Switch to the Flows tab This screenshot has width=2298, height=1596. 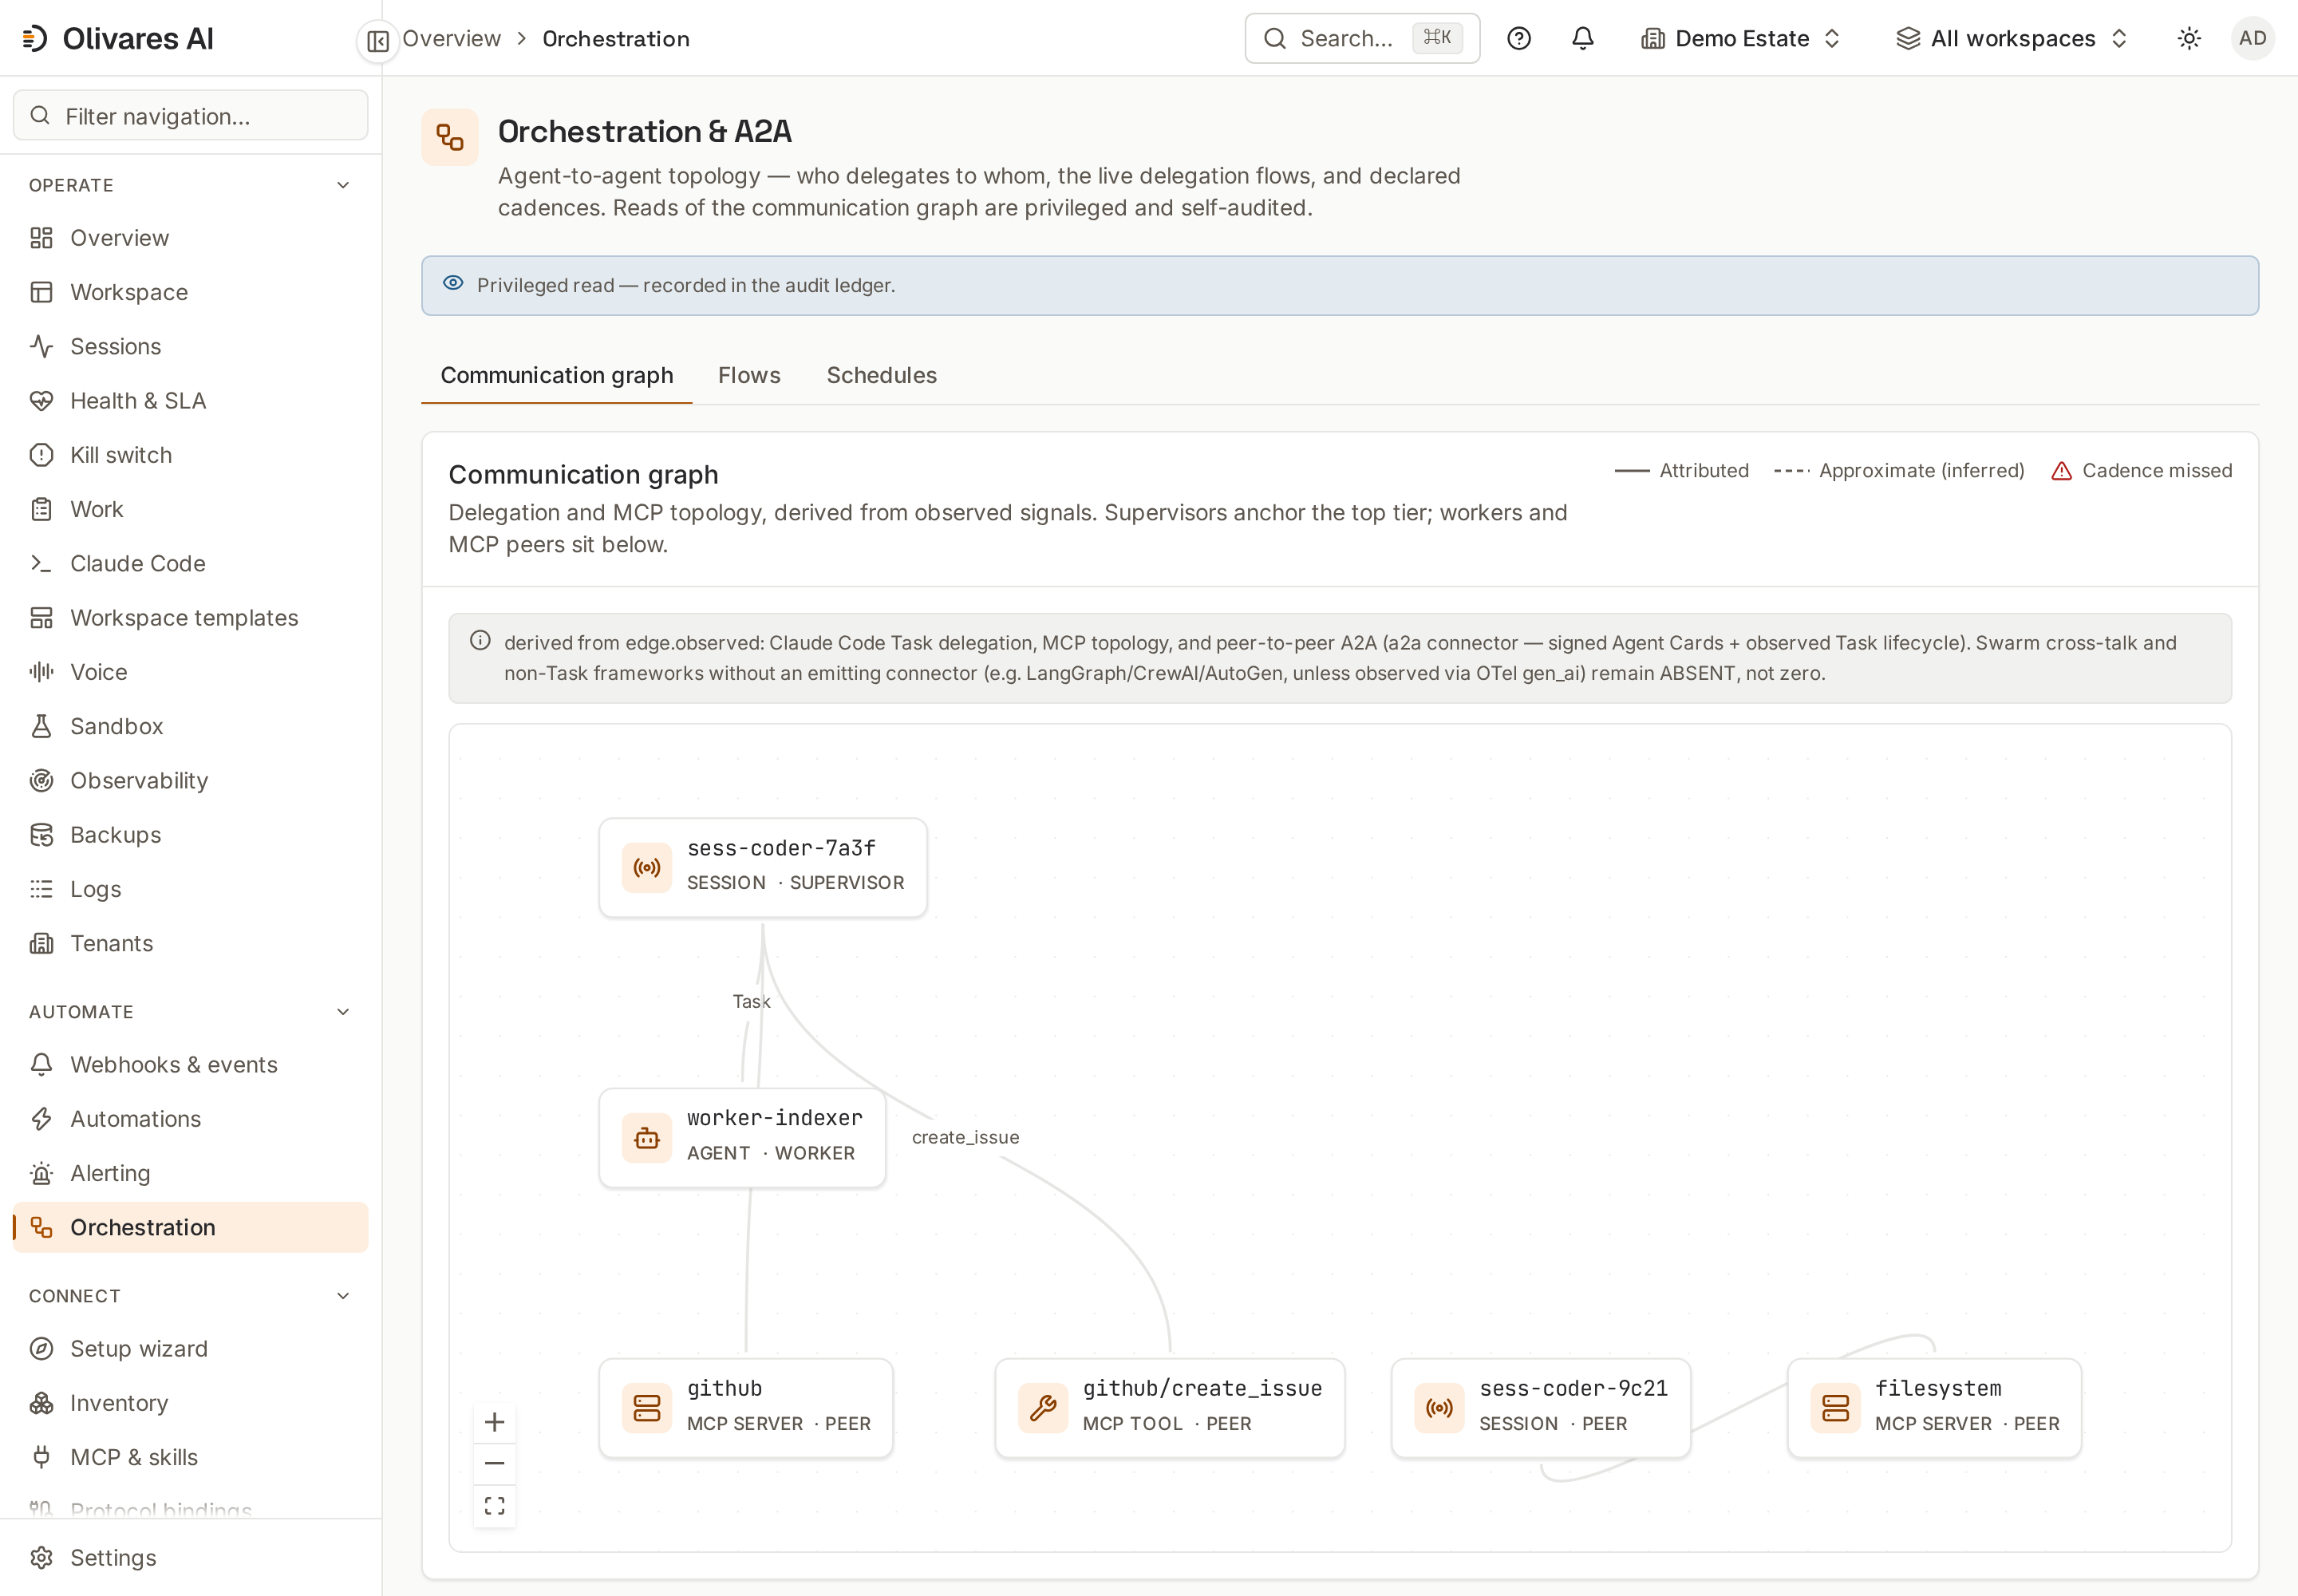pyautogui.click(x=748, y=375)
